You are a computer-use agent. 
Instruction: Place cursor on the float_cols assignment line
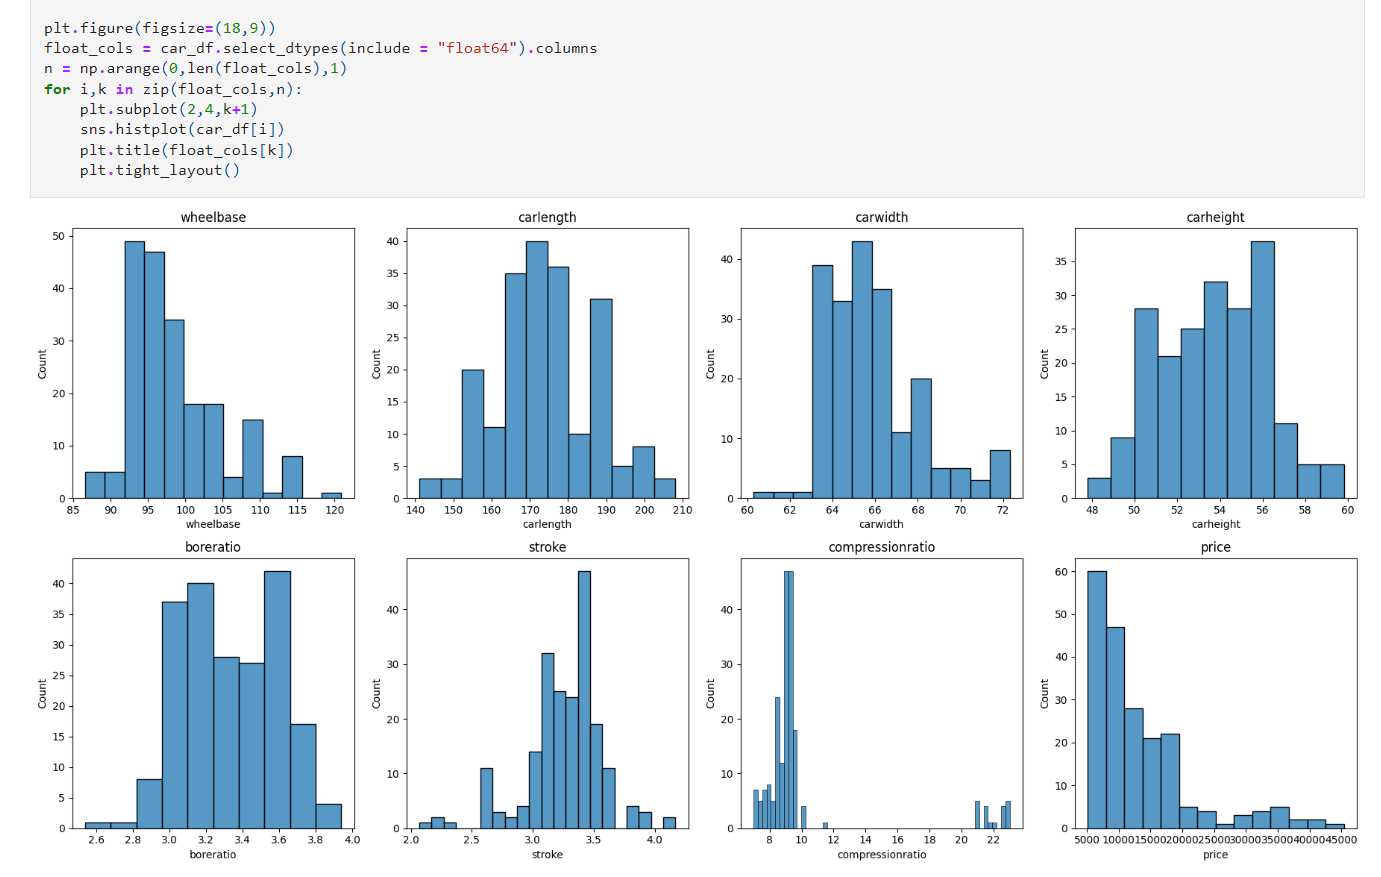(x=320, y=48)
